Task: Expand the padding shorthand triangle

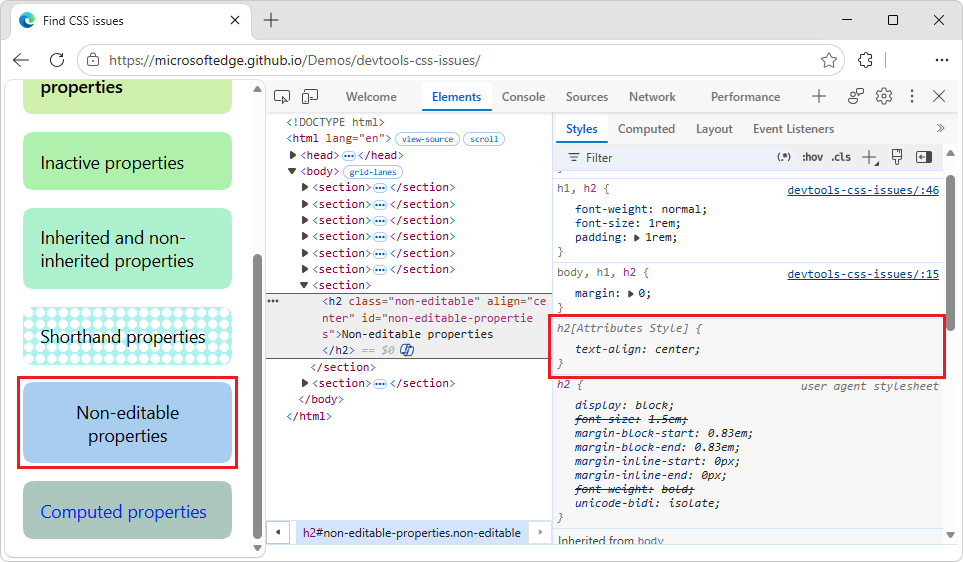Action: point(637,238)
